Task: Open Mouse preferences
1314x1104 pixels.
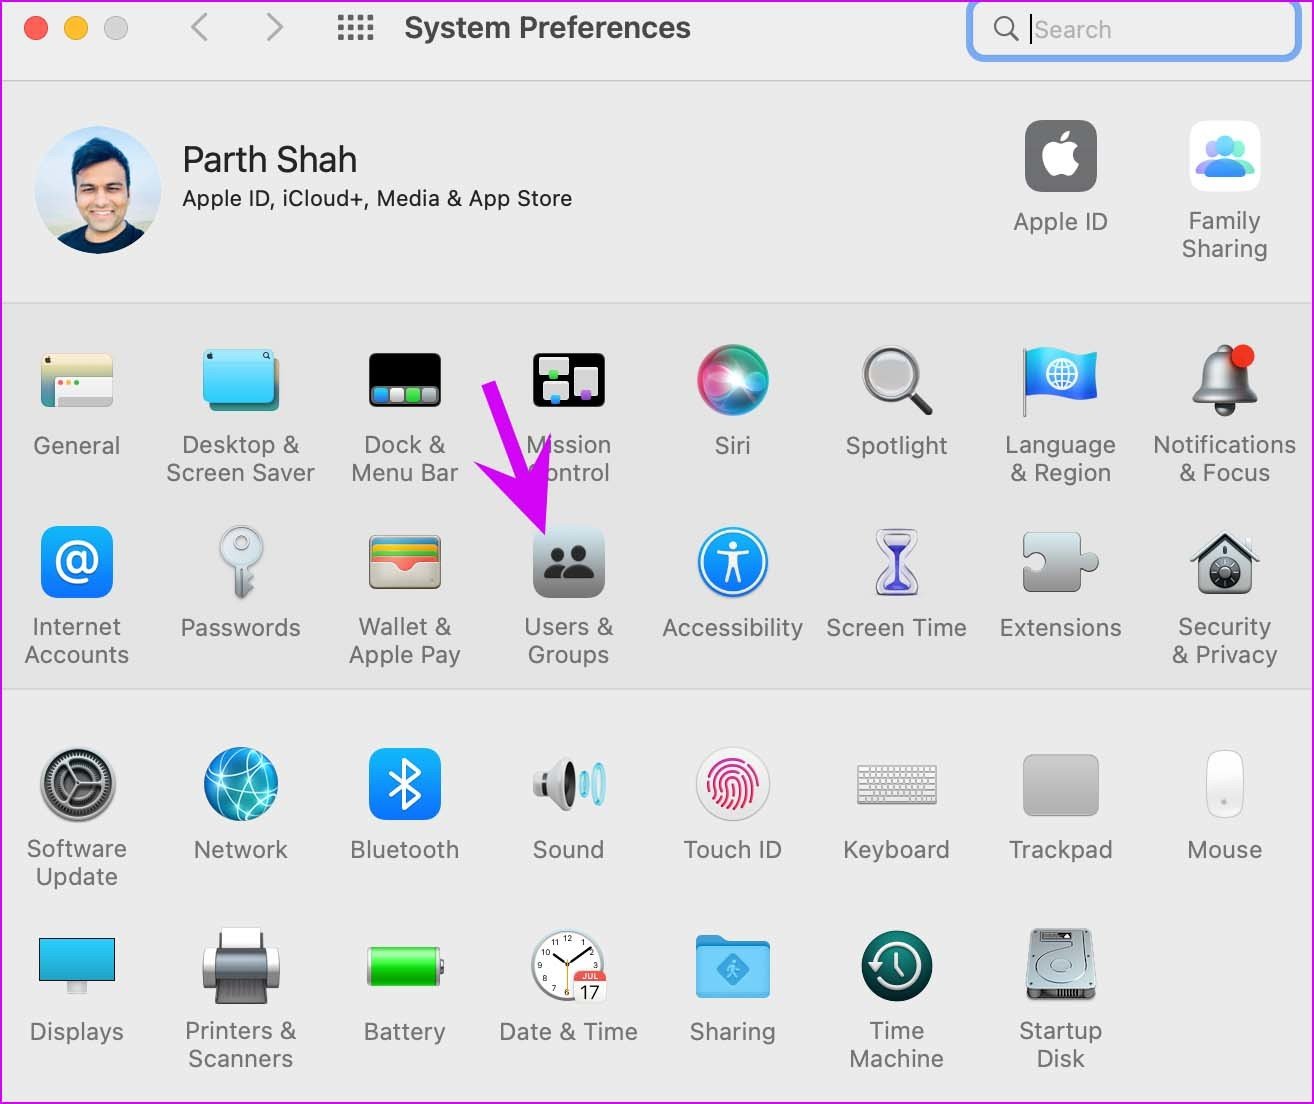Action: point(1224,785)
